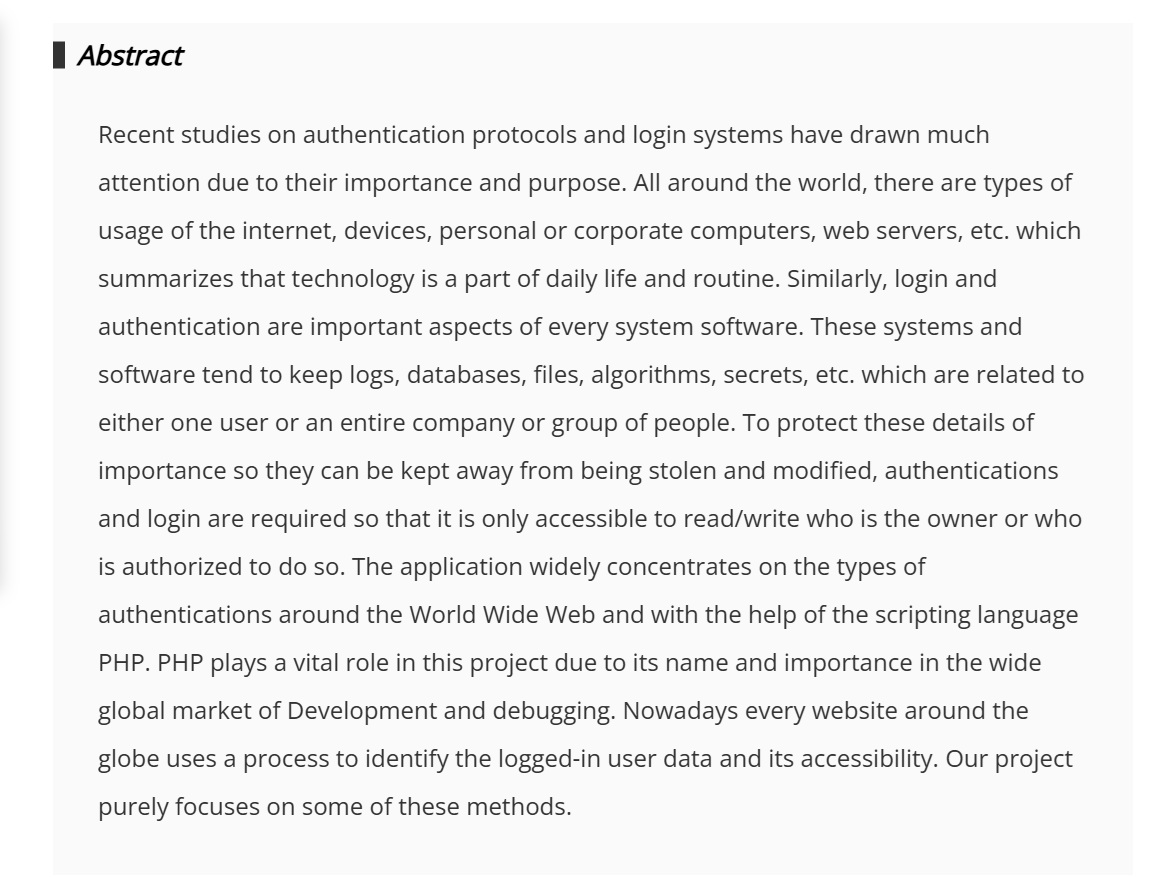This screenshot has width=1157, height=877.
Task: Click the final line starting "purely focuses"
Action: (334, 806)
